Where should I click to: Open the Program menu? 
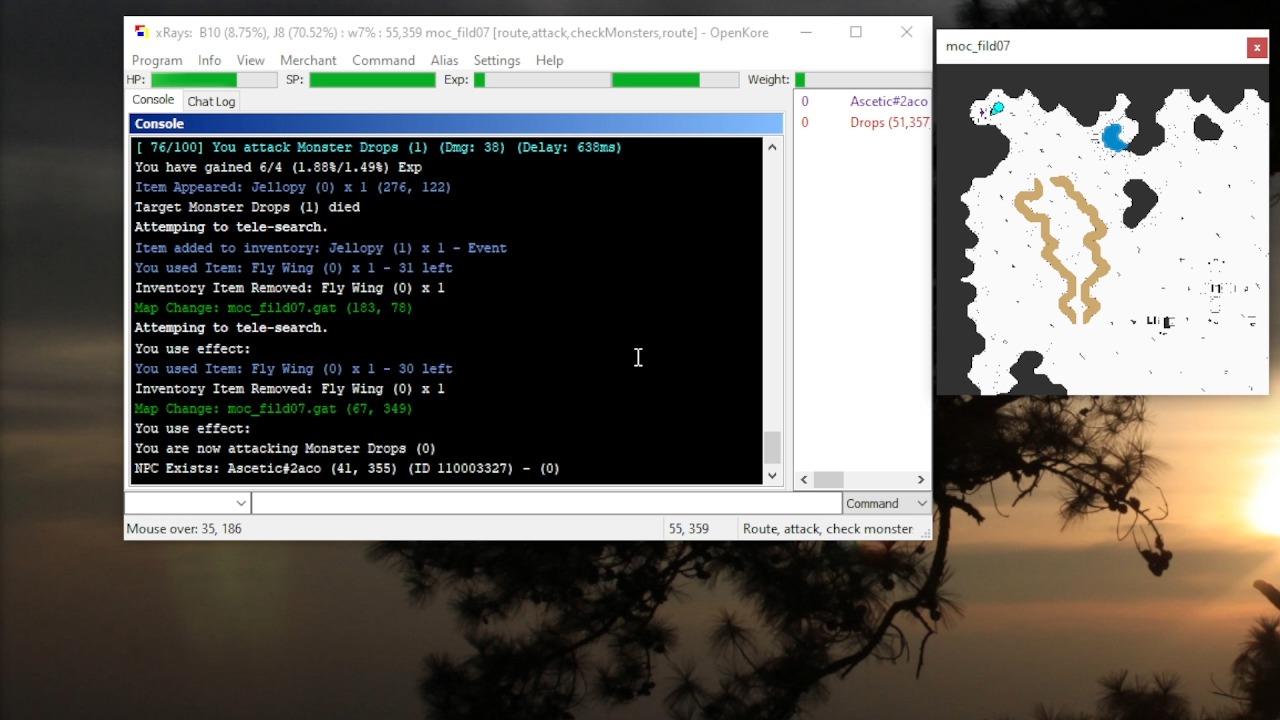(x=157, y=60)
